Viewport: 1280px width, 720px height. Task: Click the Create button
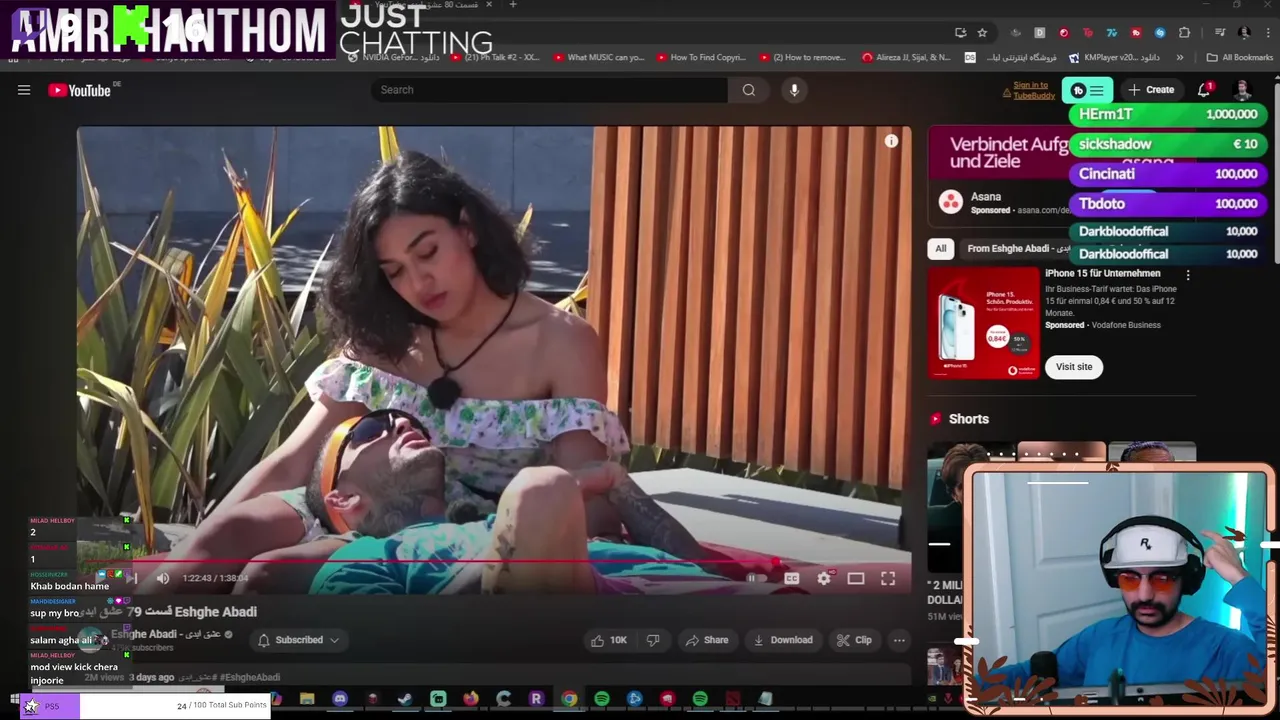pos(1151,90)
